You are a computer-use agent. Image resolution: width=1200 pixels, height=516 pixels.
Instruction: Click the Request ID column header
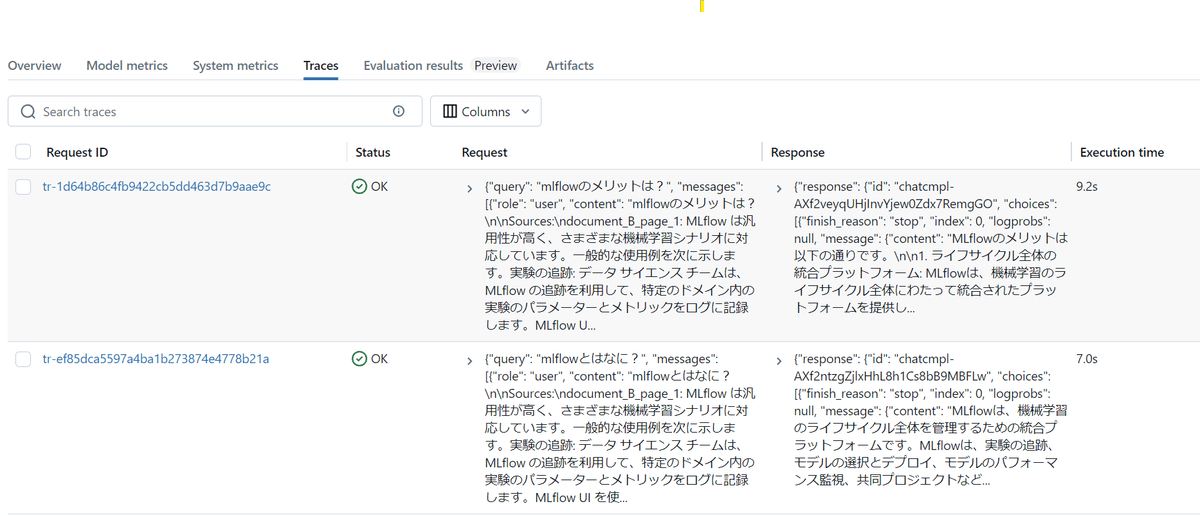pos(77,153)
